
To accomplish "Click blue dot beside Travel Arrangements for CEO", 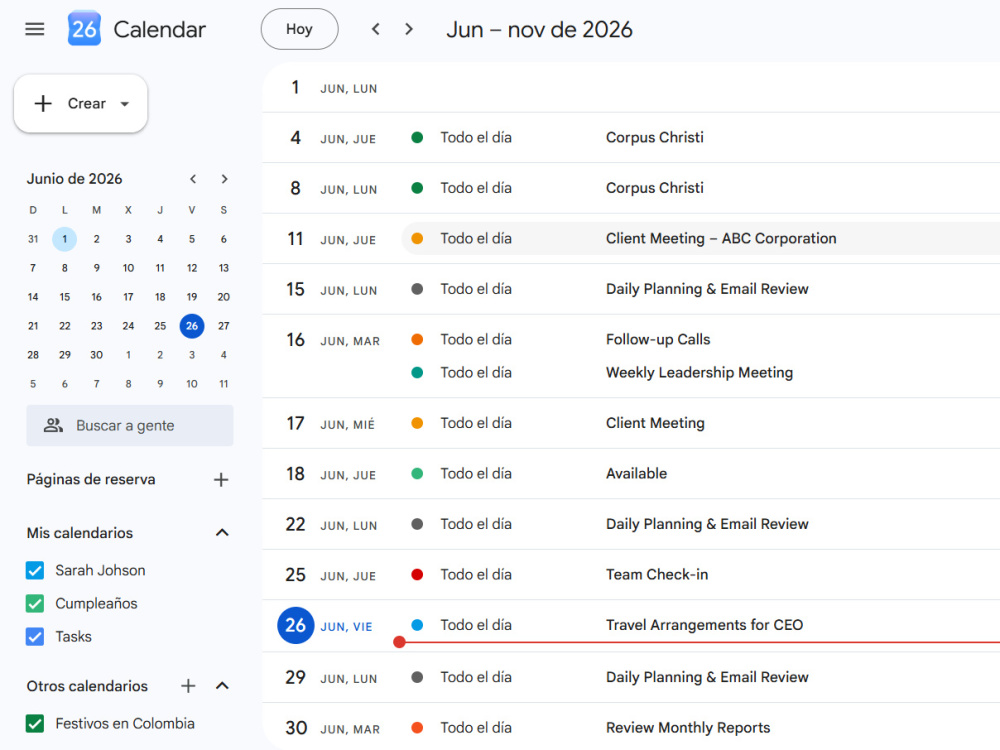I will (x=417, y=625).
